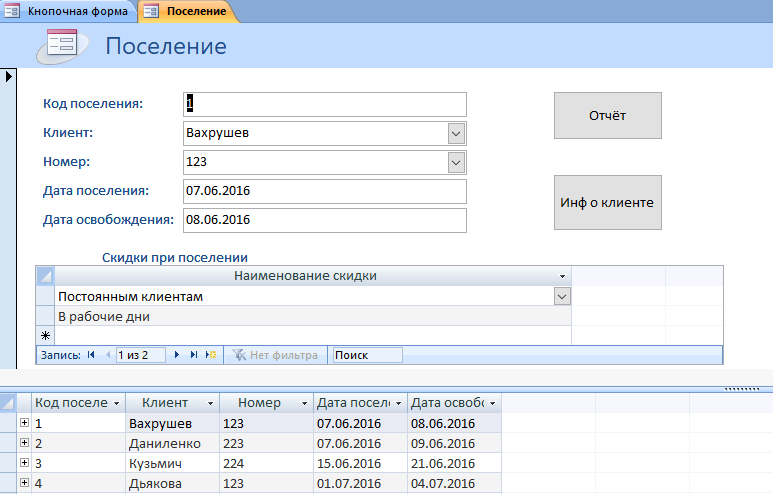Open Дата освоб column header dropdown
The height and width of the screenshot is (494, 773).
tap(492, 403)
